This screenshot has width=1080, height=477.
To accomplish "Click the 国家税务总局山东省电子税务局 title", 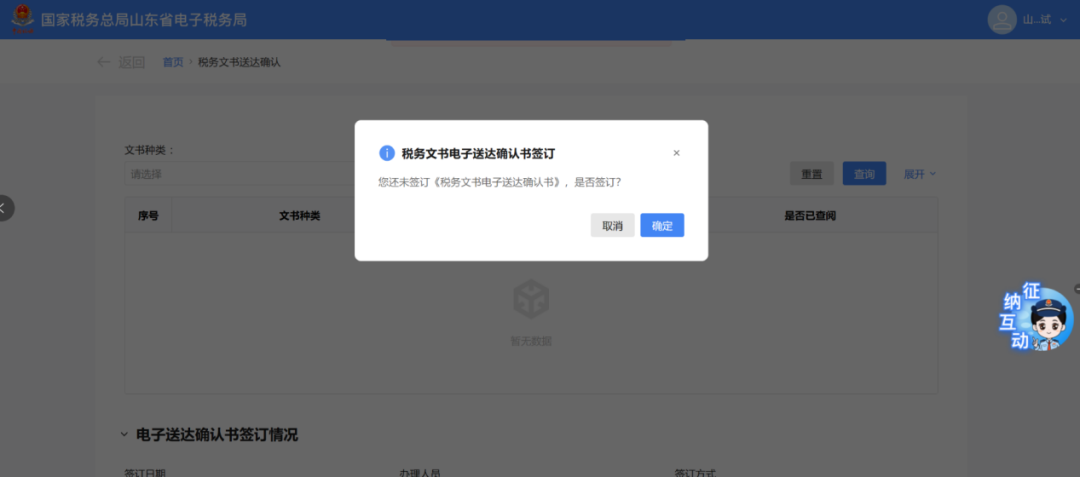I will (x=143, y=20).
